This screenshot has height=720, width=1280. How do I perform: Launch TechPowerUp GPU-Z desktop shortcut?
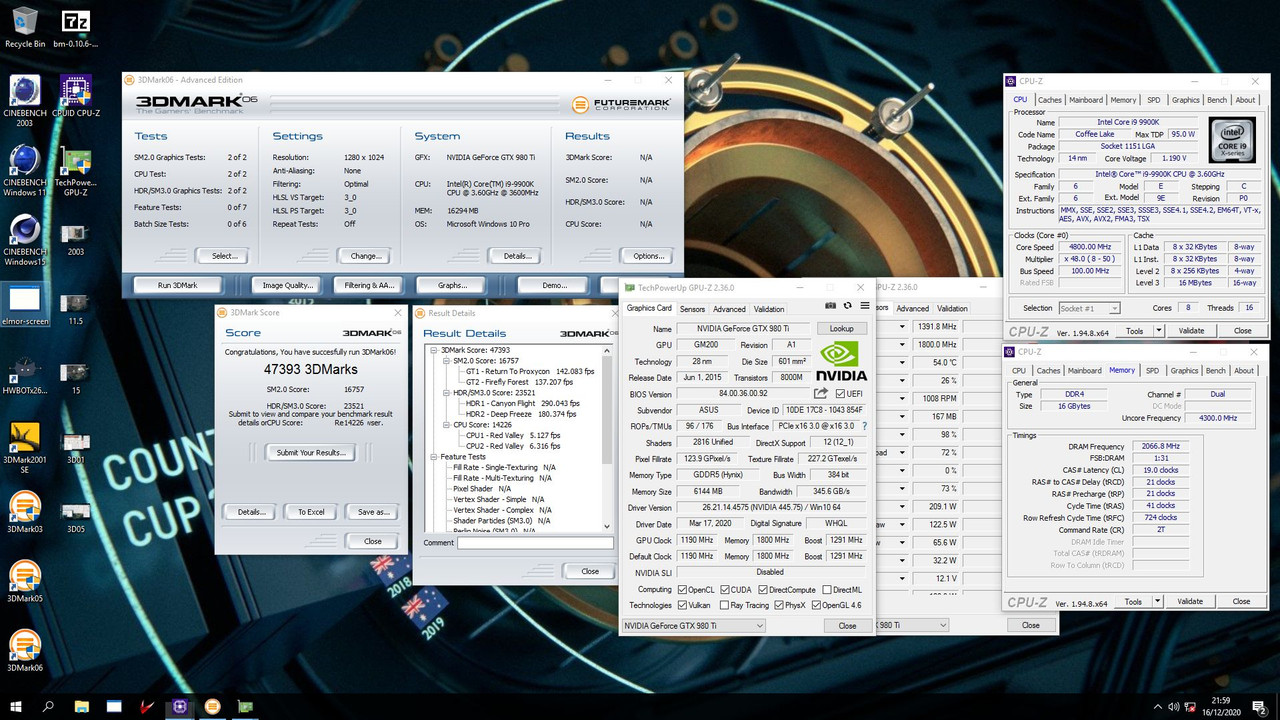point(75,171)
